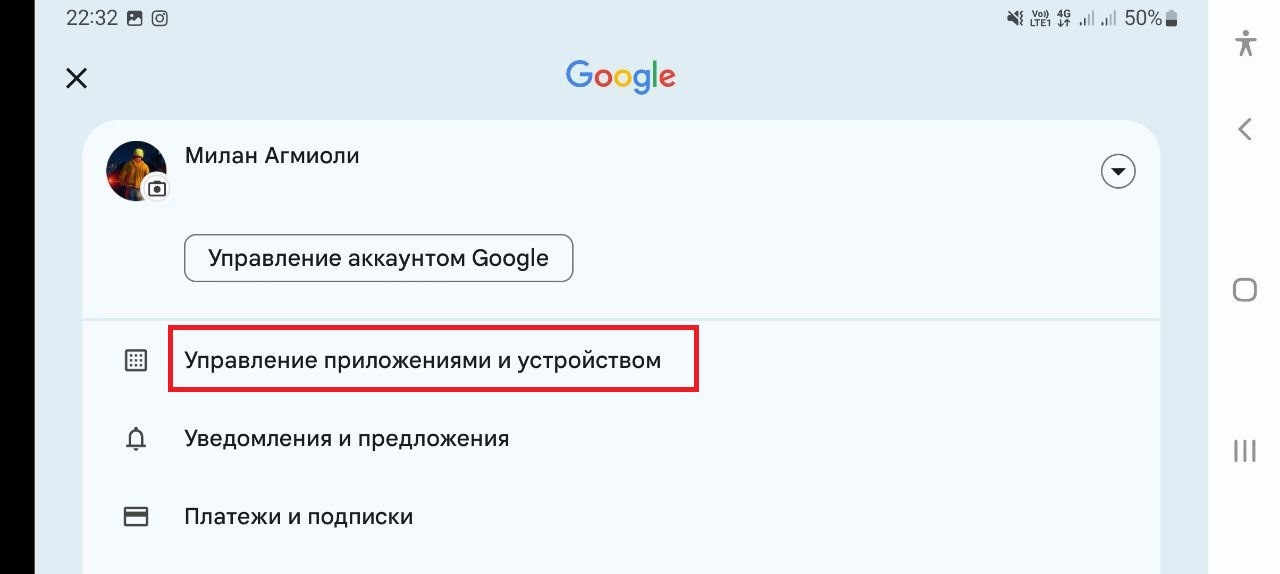Screen dimensions: 1280x574
Task: Tap the muted sound status icon
Action: point(1015,18)
